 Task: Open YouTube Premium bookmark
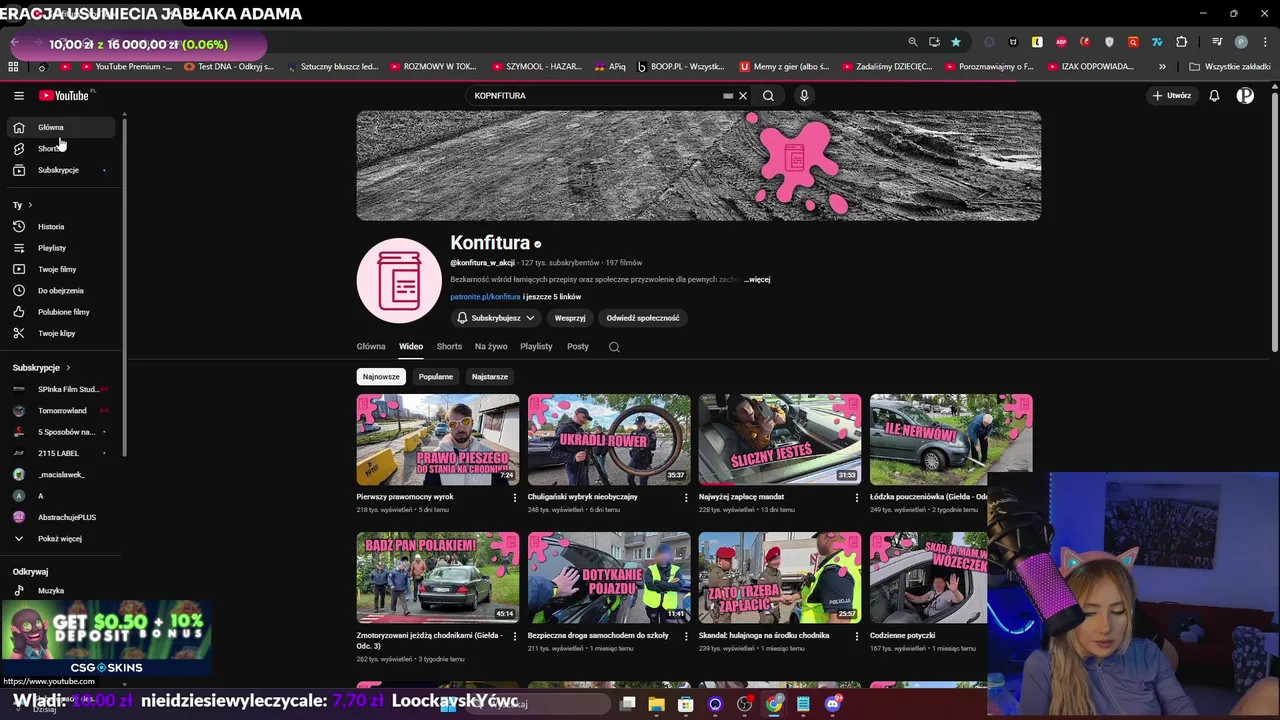click(x=126, y=67)
